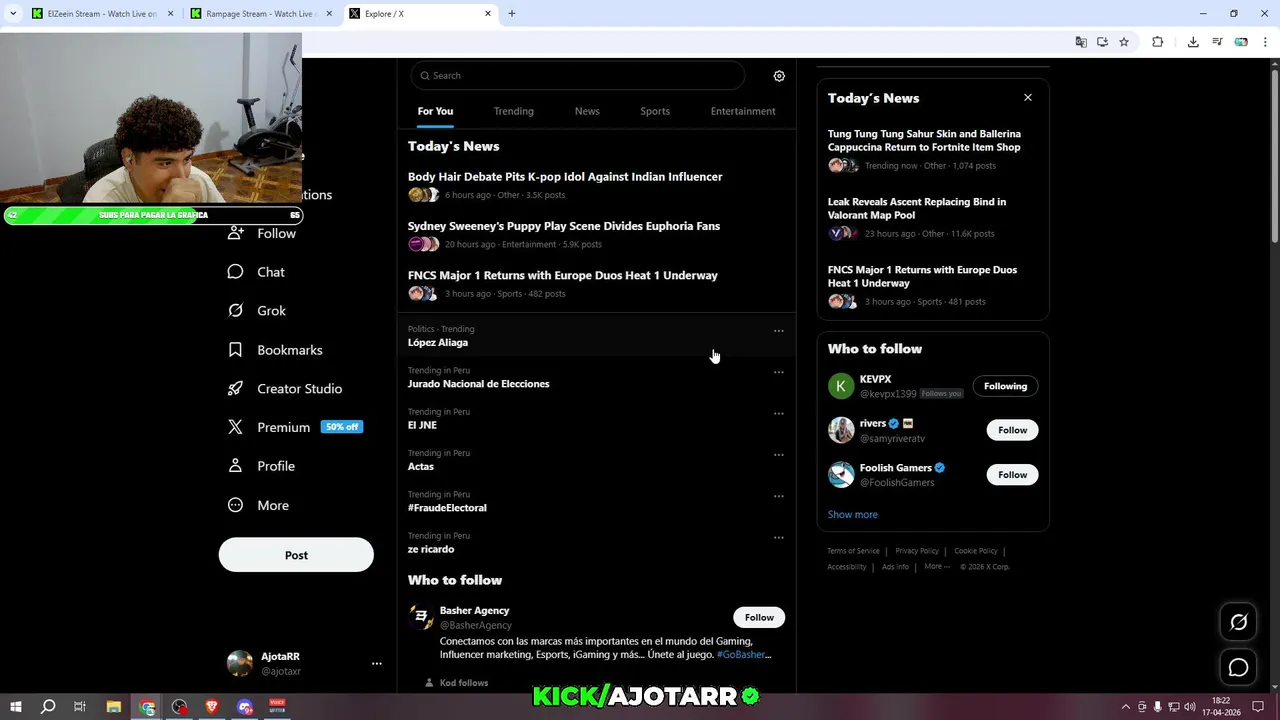Switch to the Entertainment tab
Screen dimensions: 1280x720
pyautogui.click(x=743, y=111)
